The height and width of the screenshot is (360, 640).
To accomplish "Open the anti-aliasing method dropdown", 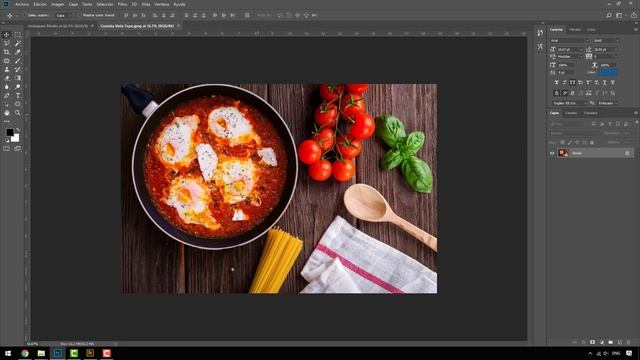I will click(608, 103).
